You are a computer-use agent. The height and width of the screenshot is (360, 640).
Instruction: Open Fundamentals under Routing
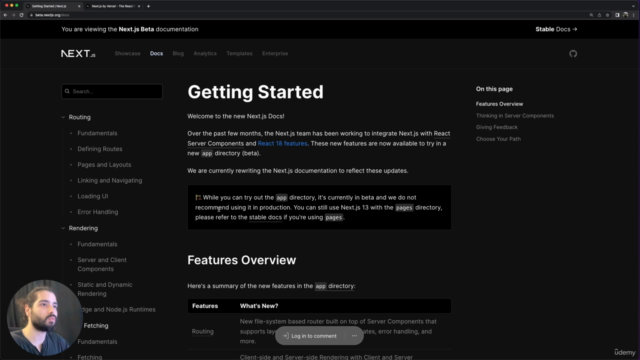(97, 133)
